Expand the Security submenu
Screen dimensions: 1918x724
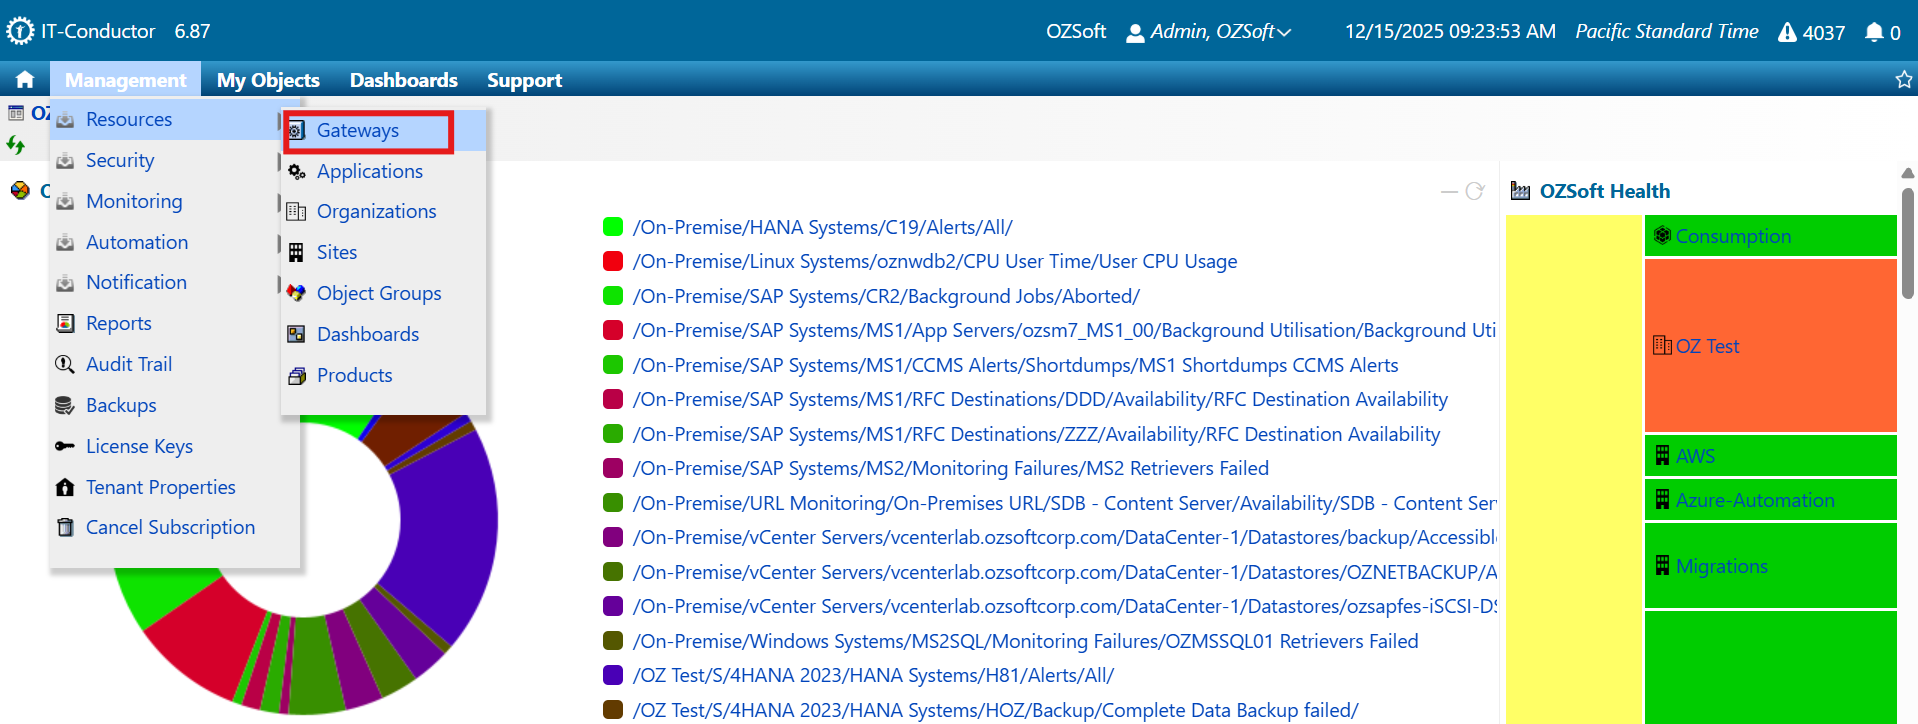pyautogui.click(x=120, y=160)
